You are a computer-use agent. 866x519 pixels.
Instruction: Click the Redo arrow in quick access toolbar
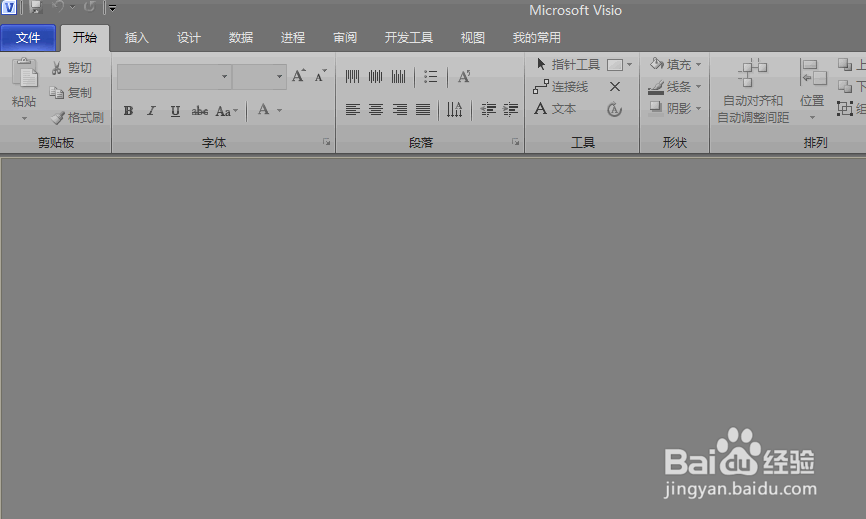point(89,7)
